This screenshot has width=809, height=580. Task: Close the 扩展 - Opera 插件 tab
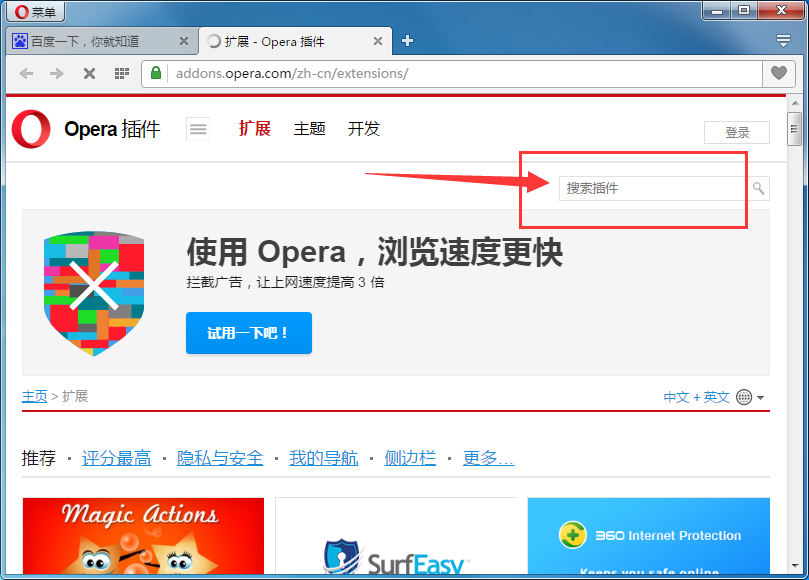(x=378, y=41)
